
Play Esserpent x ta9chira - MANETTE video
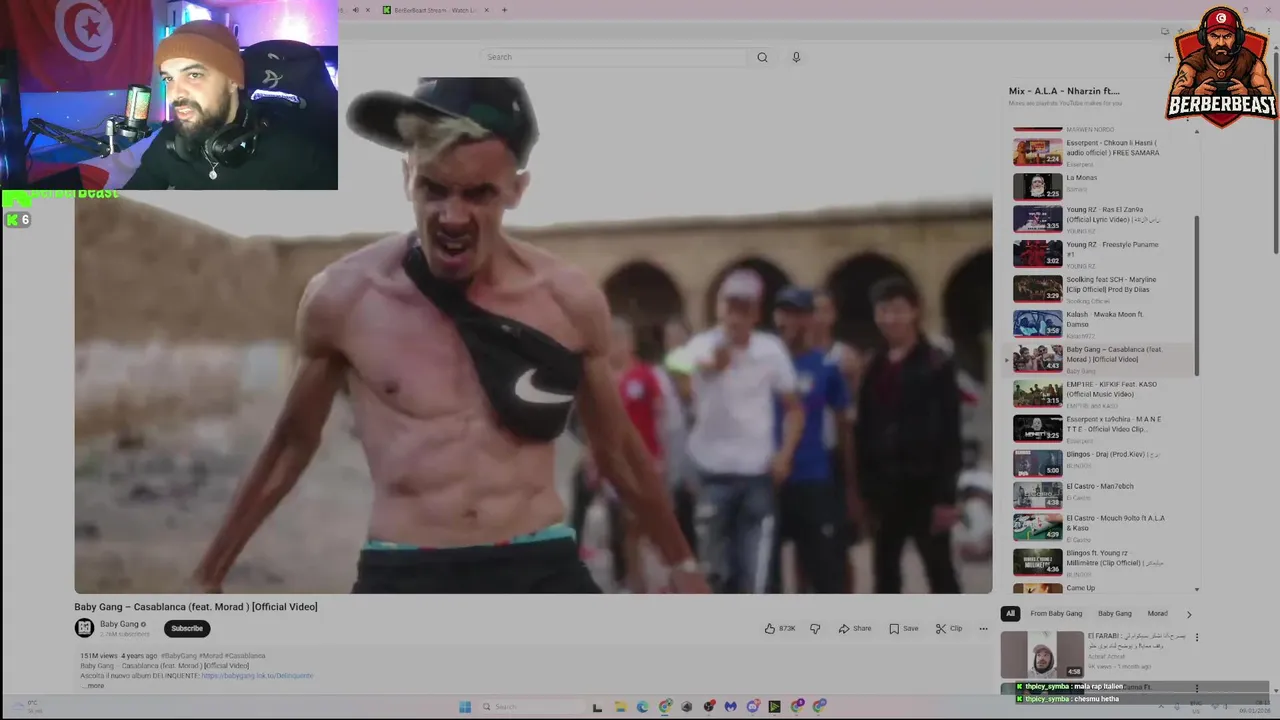coord(1103,428)
